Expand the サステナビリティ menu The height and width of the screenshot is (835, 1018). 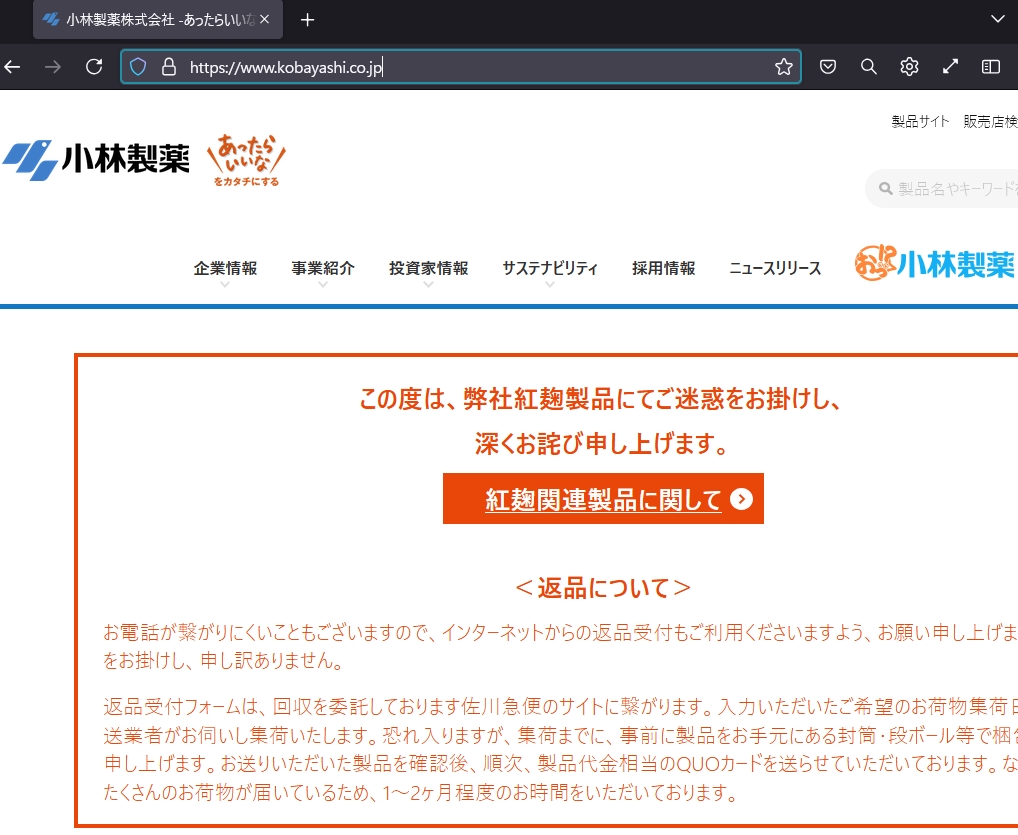tap(550, 268)
